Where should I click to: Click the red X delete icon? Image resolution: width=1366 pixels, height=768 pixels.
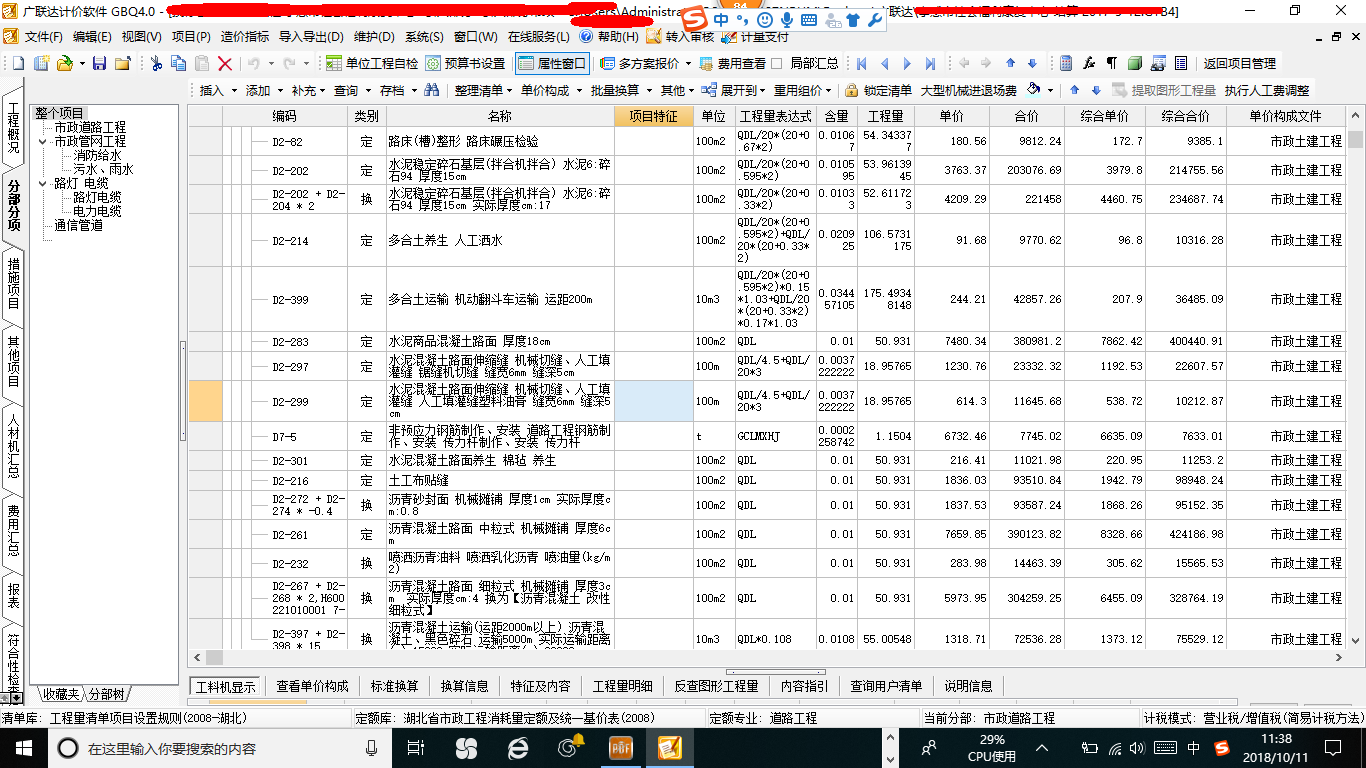[225, 63]
